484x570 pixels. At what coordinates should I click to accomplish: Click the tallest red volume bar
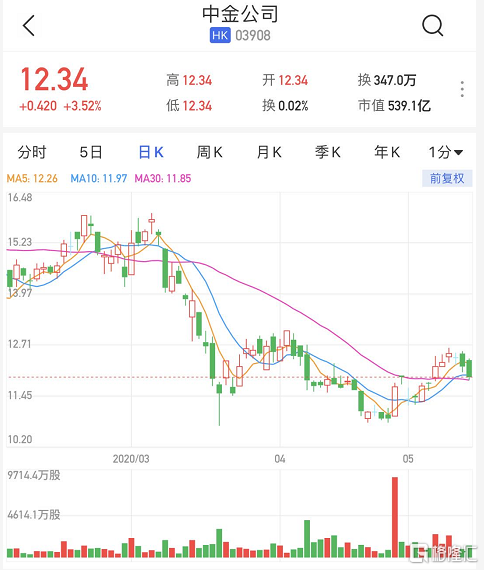(395, 517)
